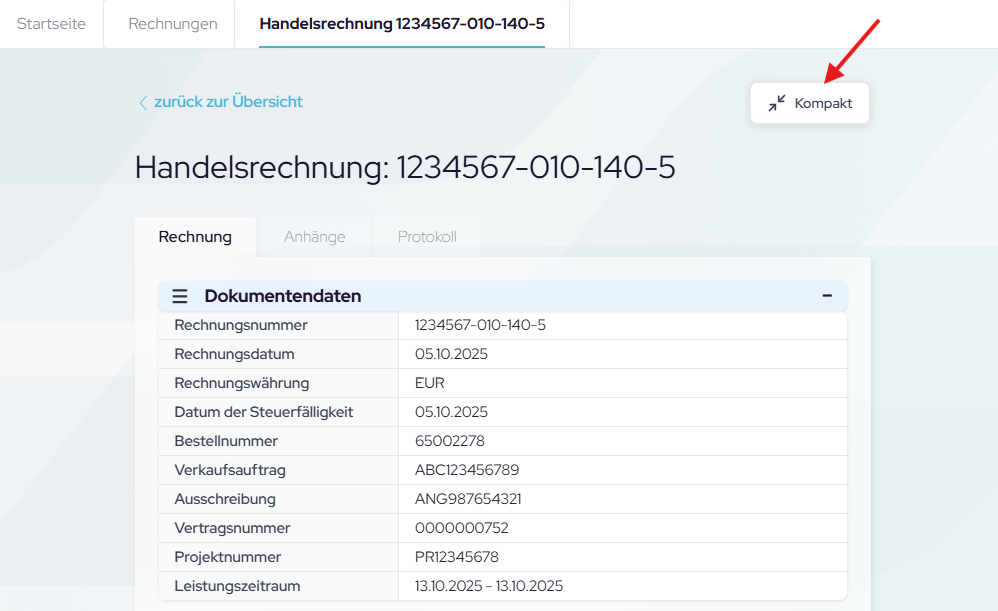This screenshot has height=611, width=998.
Task: Select the Handelsrechnung 1234567-010-140-5 top tab
Action: (x=401, y=24)
